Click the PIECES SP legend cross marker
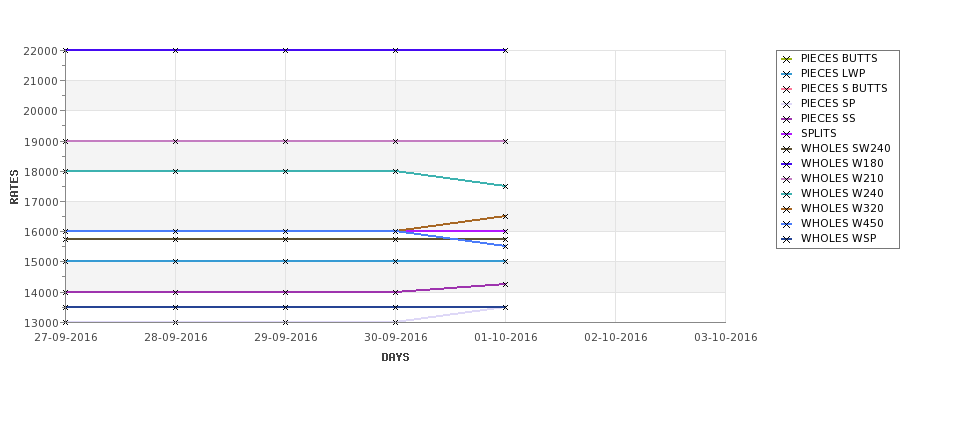This screenshot has height=429, width=975. [x=787, y=104]
